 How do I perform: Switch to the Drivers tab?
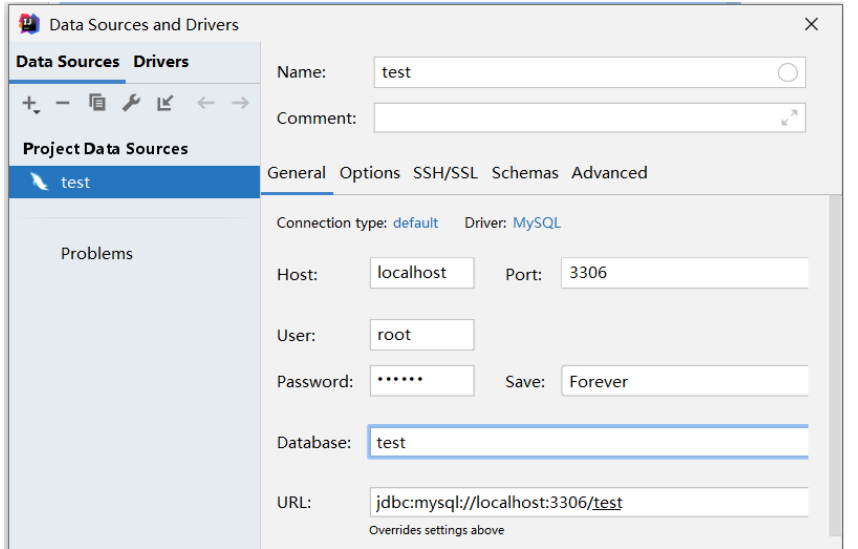pos(161,62)
